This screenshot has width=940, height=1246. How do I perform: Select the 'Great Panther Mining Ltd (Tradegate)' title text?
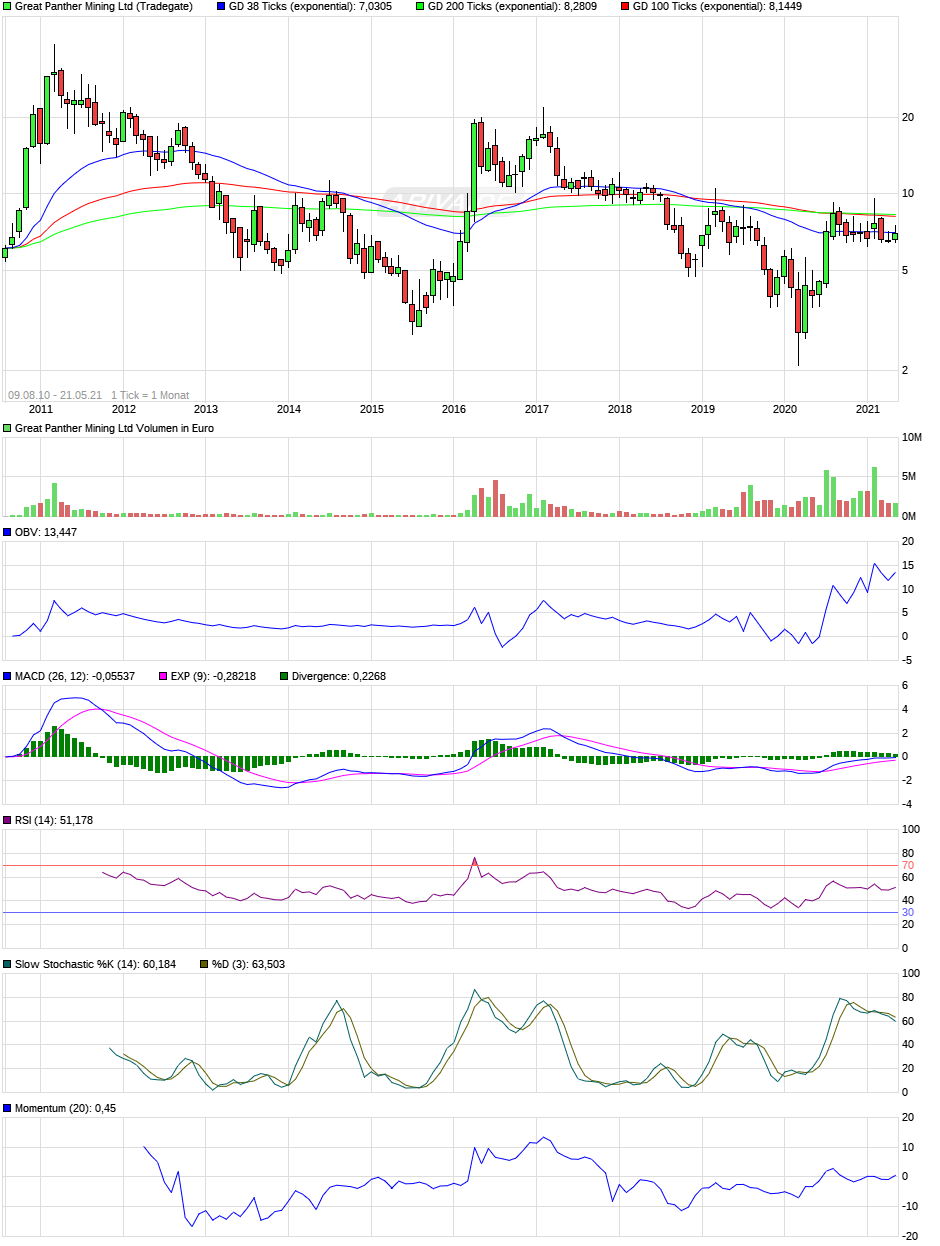click(x=104, y=6)
